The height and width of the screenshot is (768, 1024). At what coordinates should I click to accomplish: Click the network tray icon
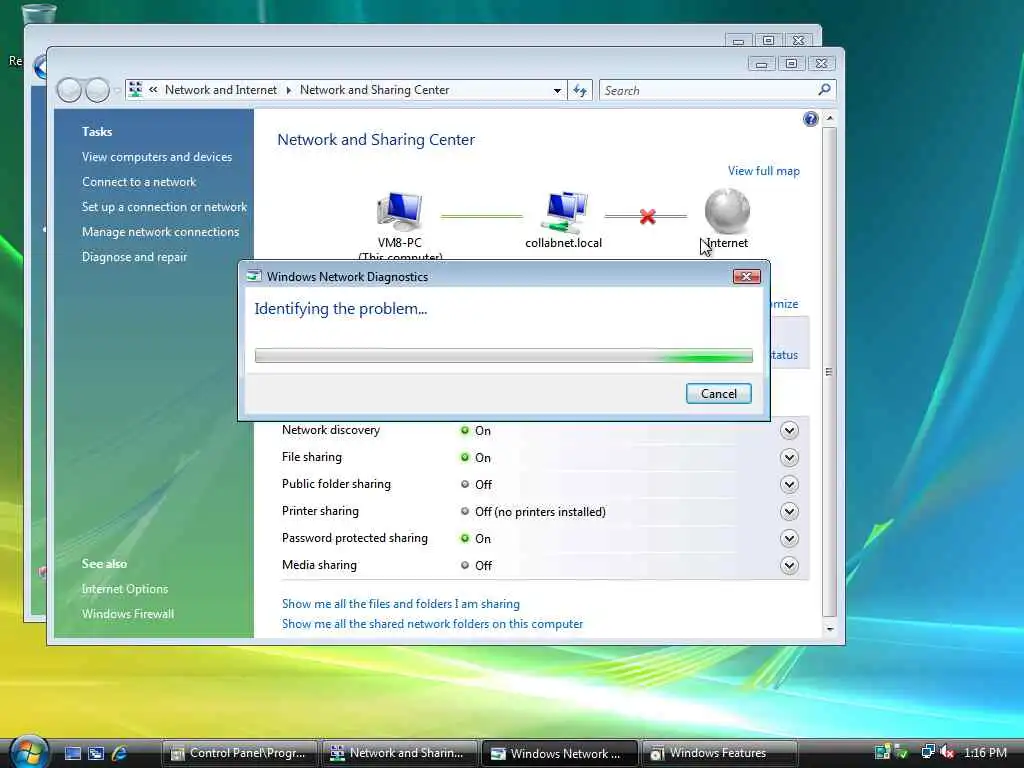point(927,752)
